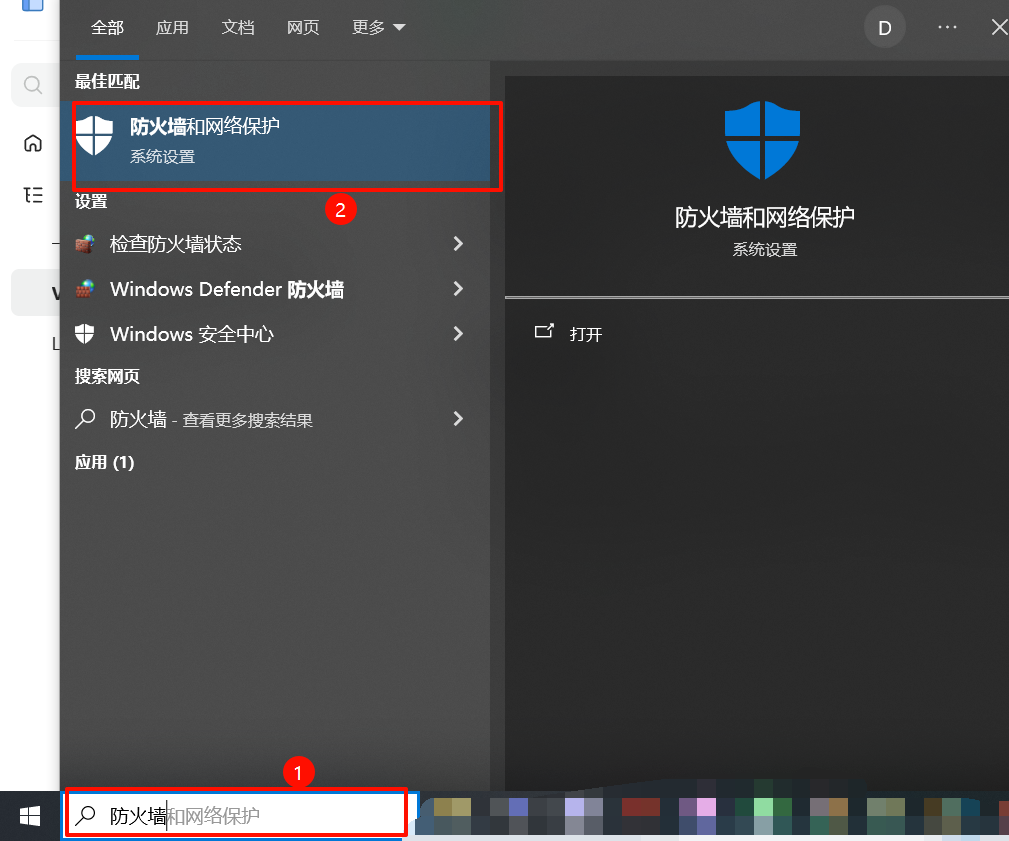
Task: Click the 搜索网页 section header
Action: point(107,376)
